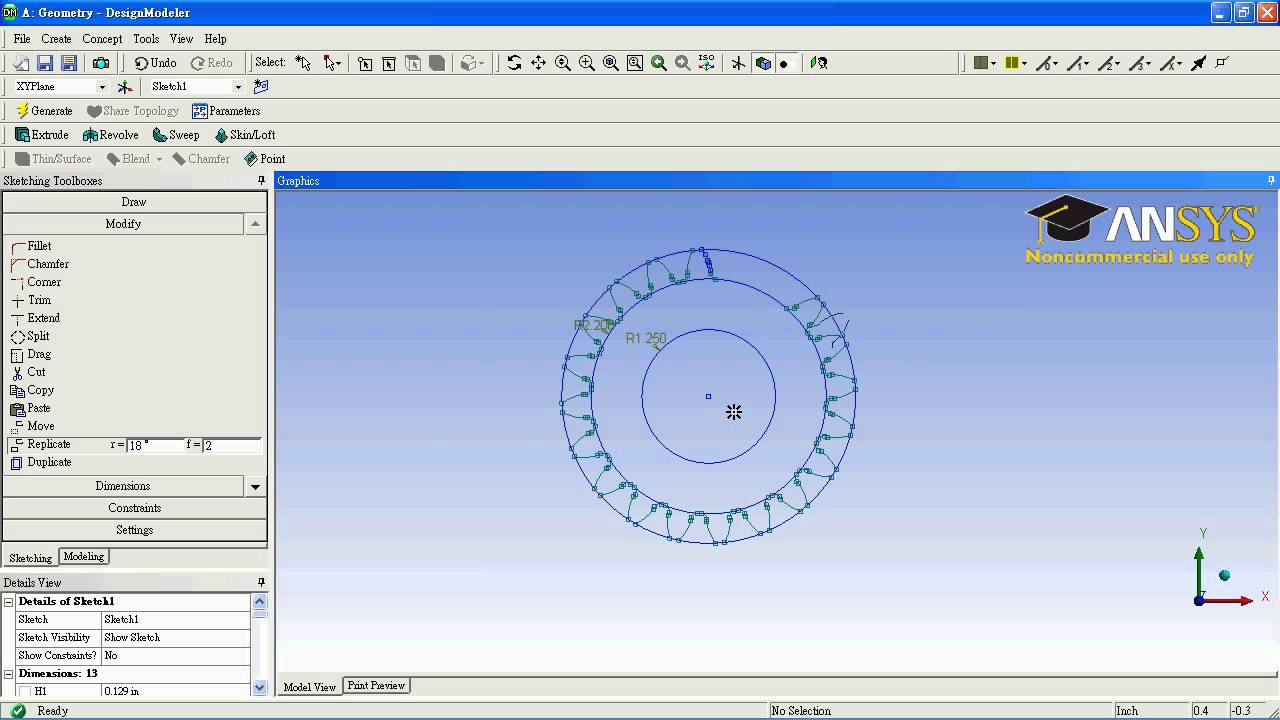1280x720 pixels.
Task: Switch to the Sketching tab
Action: [x=30, y=558]
